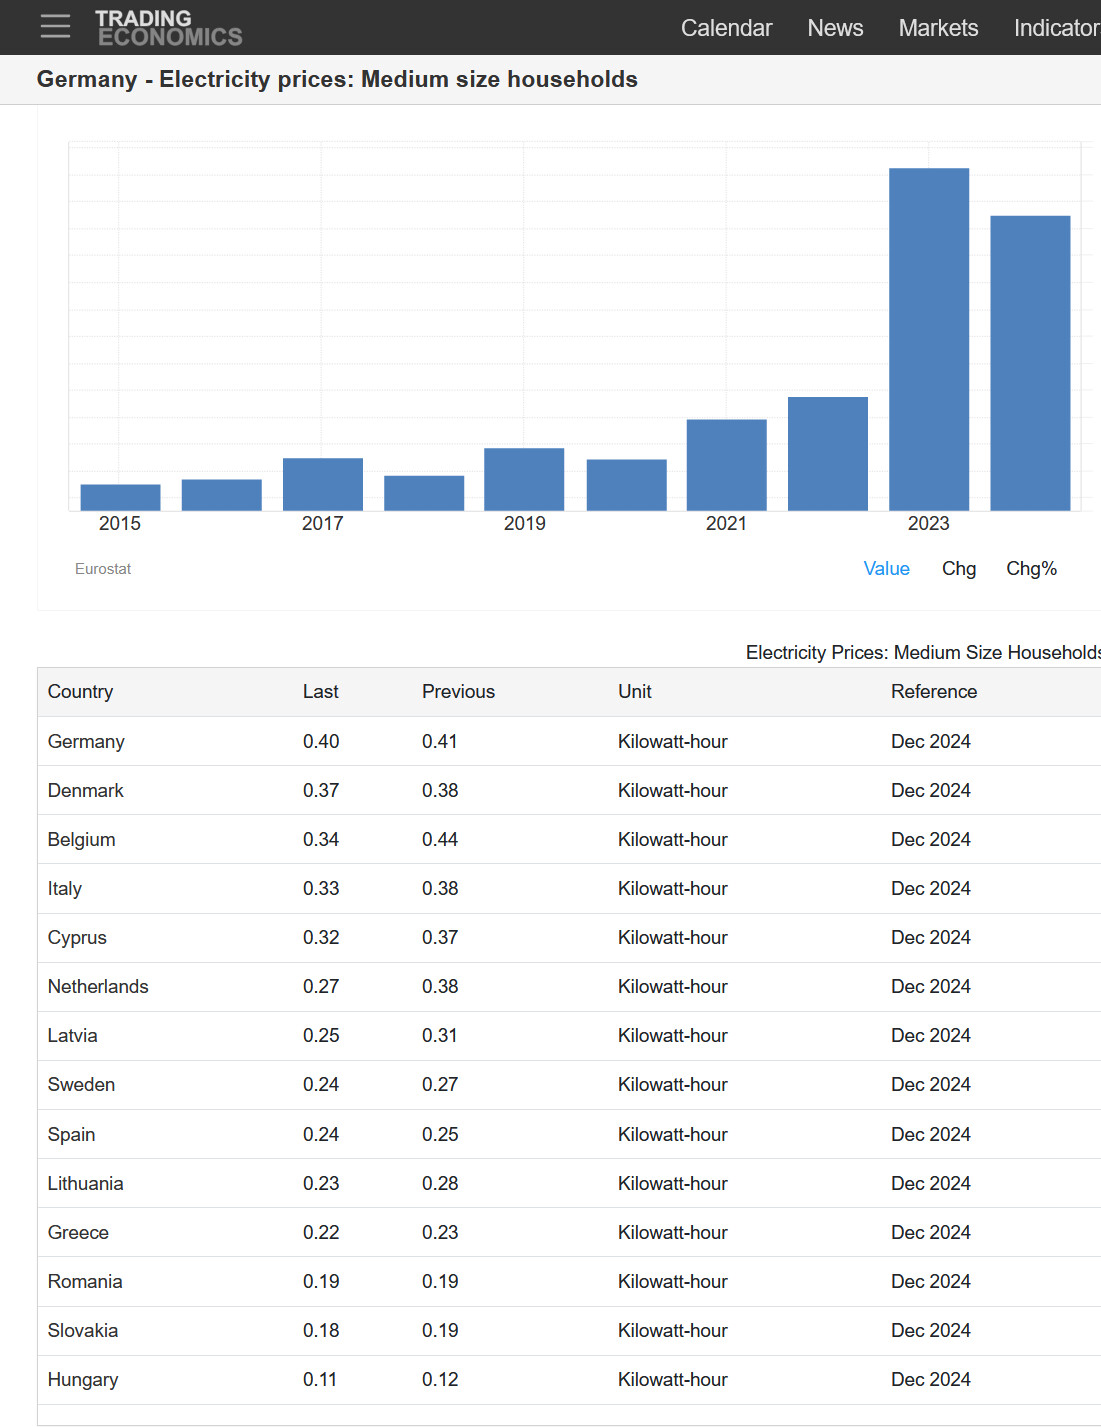Open the Cyprus country link
Viewport: 1101px width, 1427px height.
(77, 937)
